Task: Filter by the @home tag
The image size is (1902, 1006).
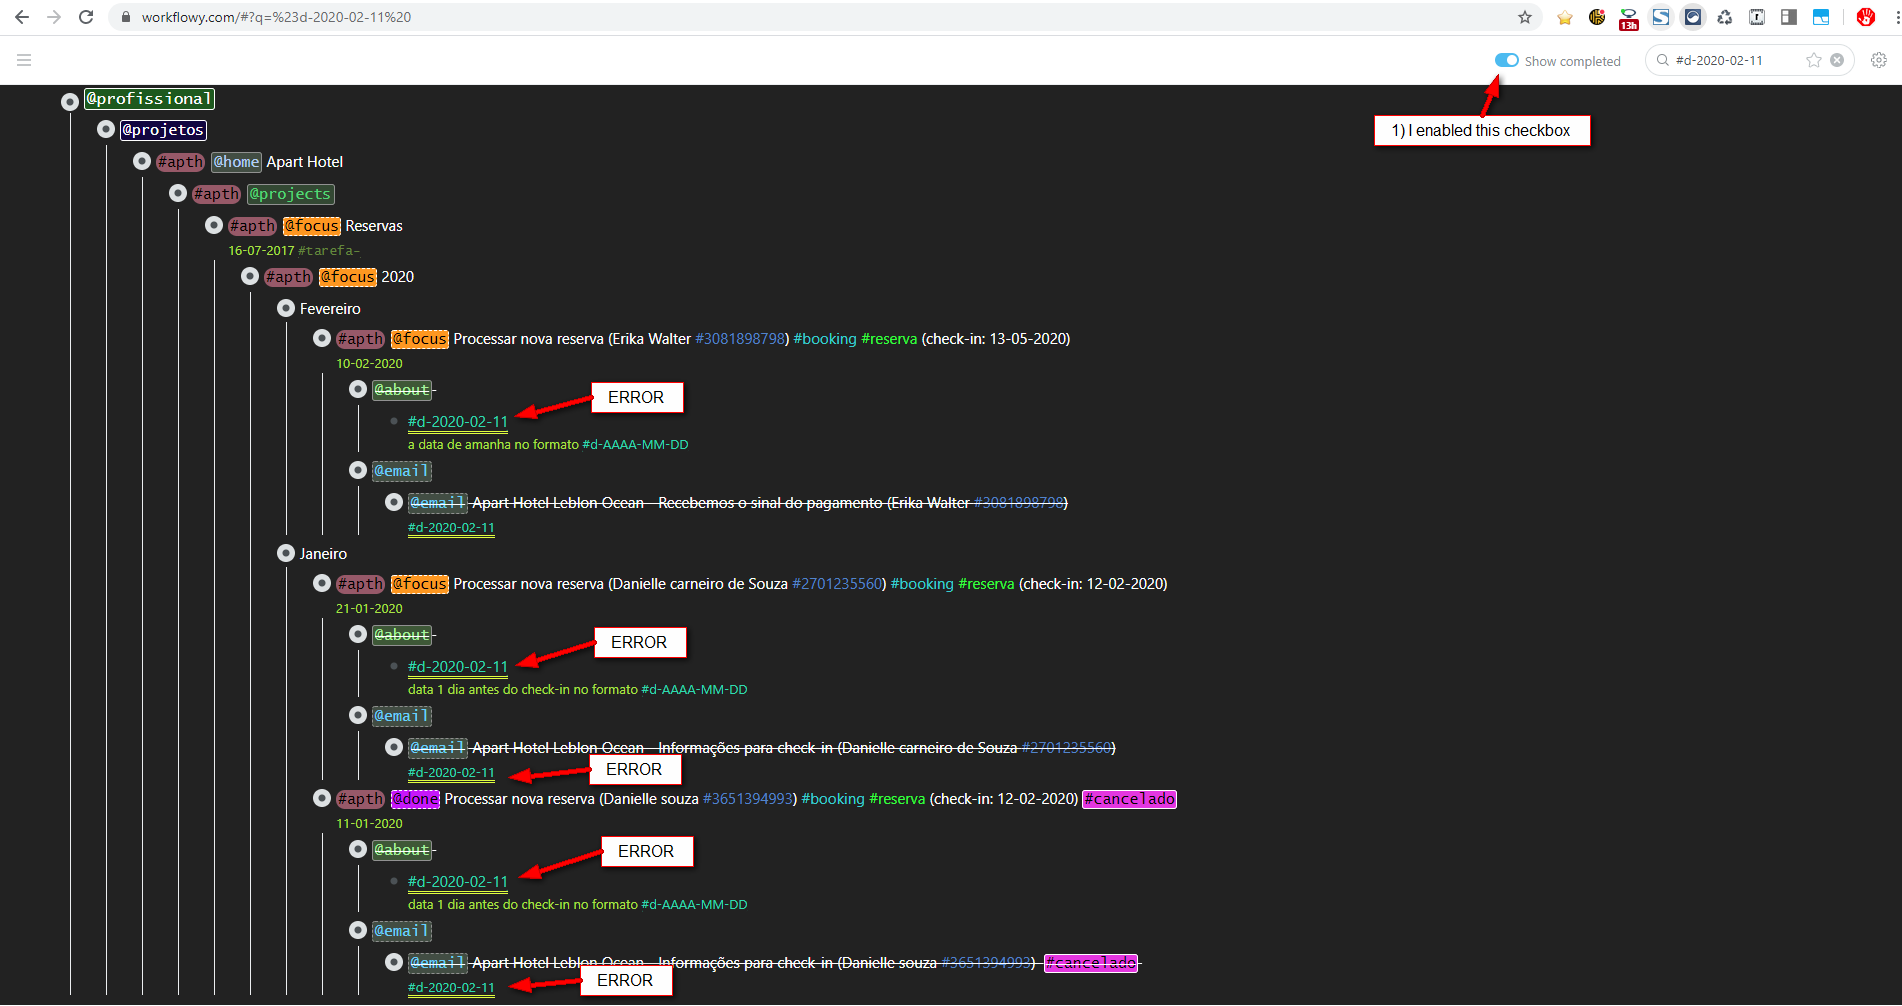Action: 237,162
